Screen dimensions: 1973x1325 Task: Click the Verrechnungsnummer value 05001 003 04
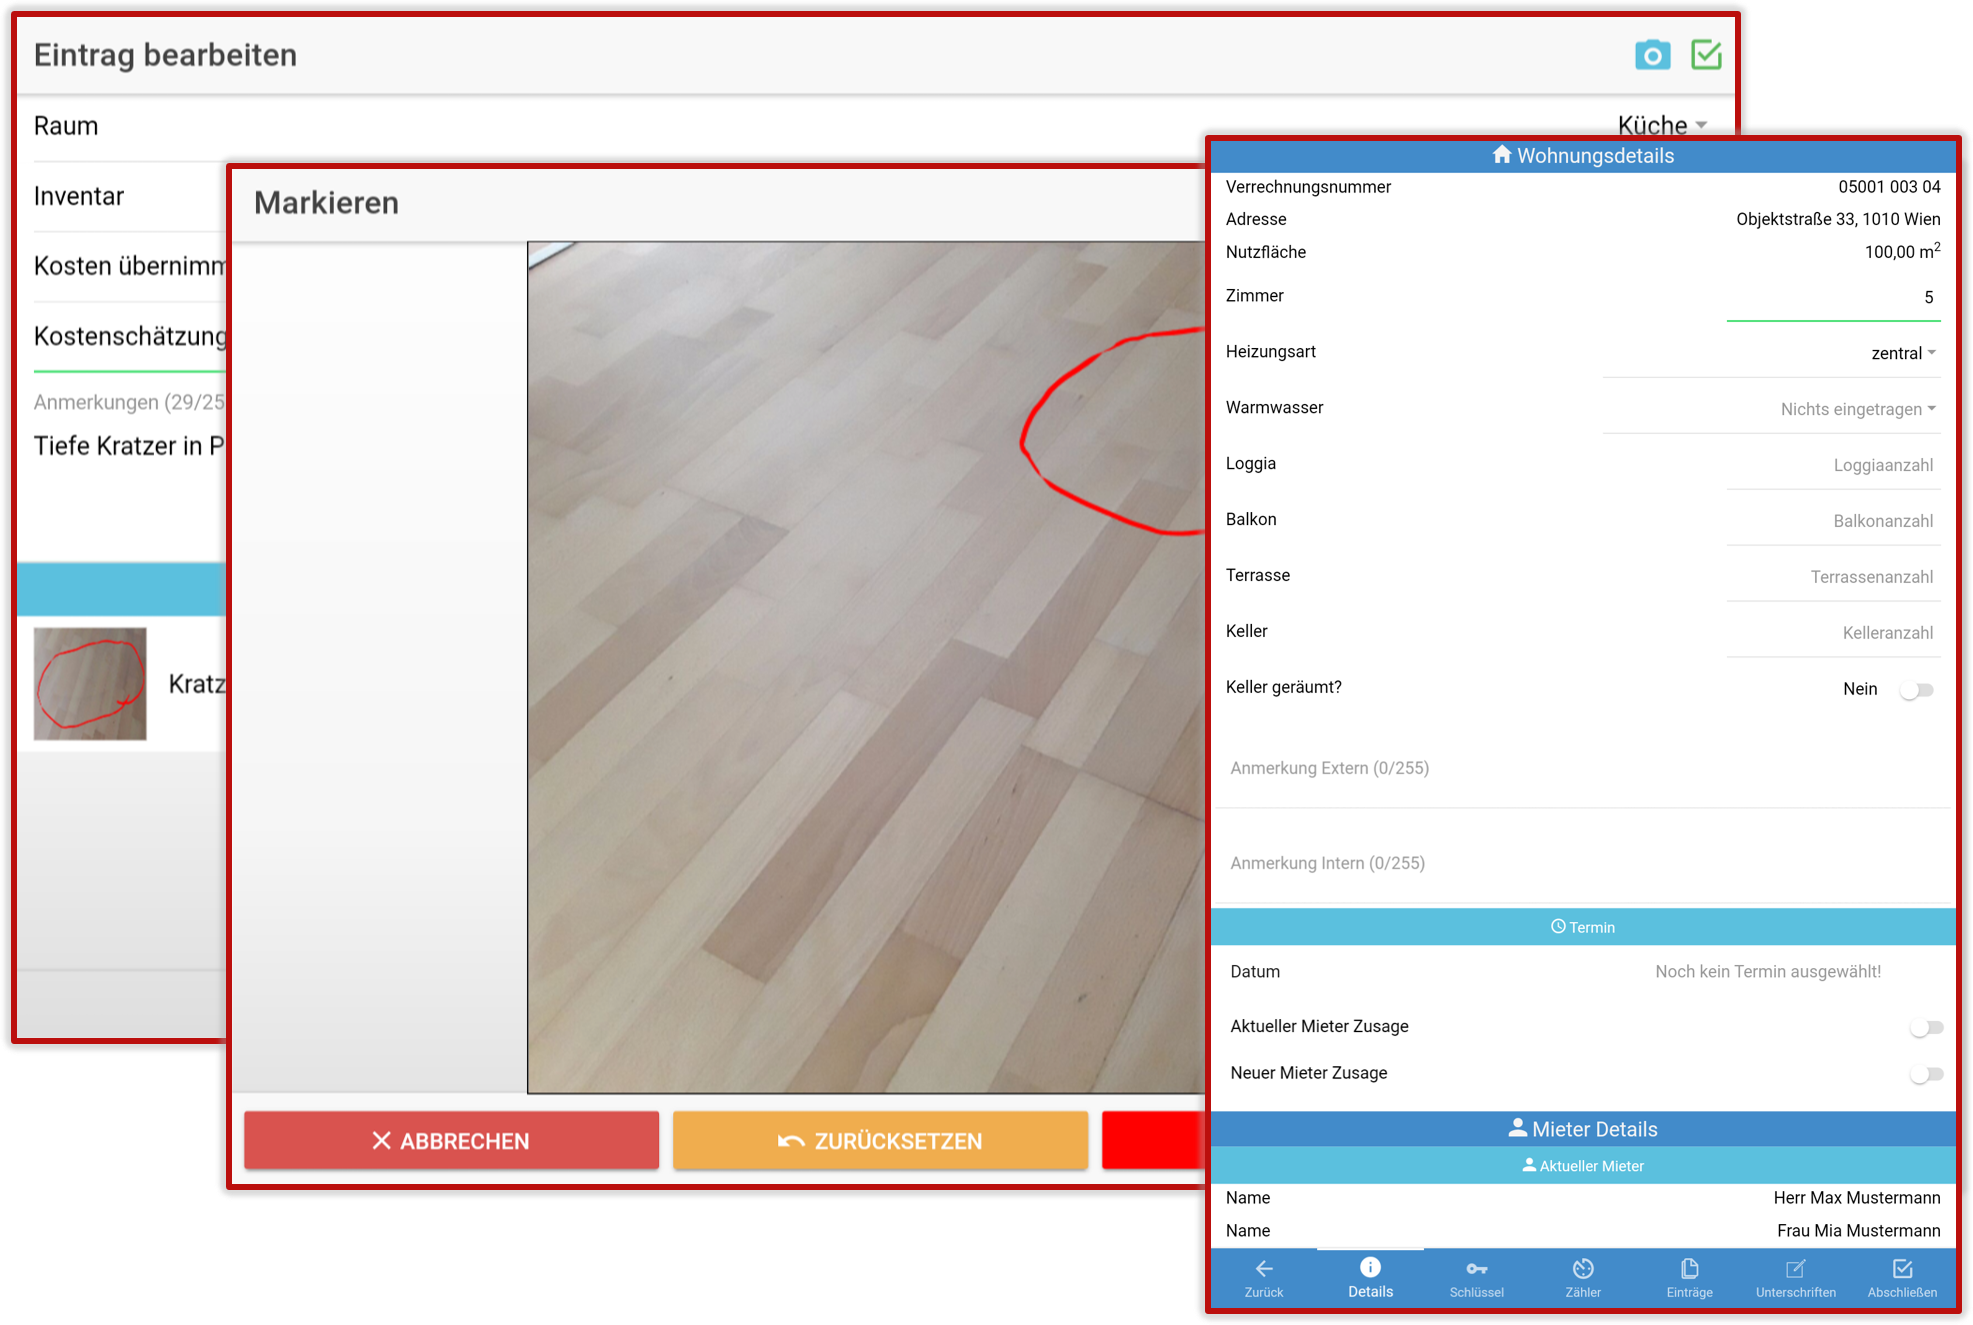click(1888, 187)
